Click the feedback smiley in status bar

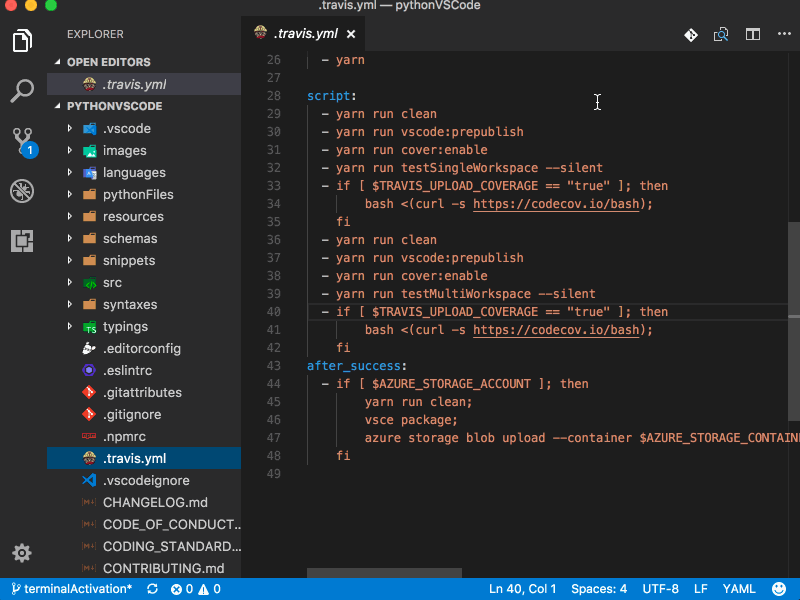(779, 589)
